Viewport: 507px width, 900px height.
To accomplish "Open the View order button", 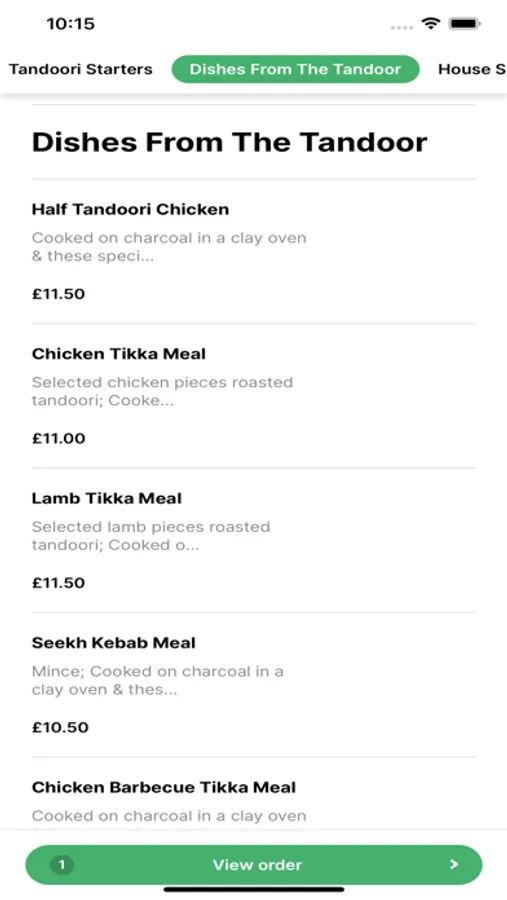I will pos(254,864).
